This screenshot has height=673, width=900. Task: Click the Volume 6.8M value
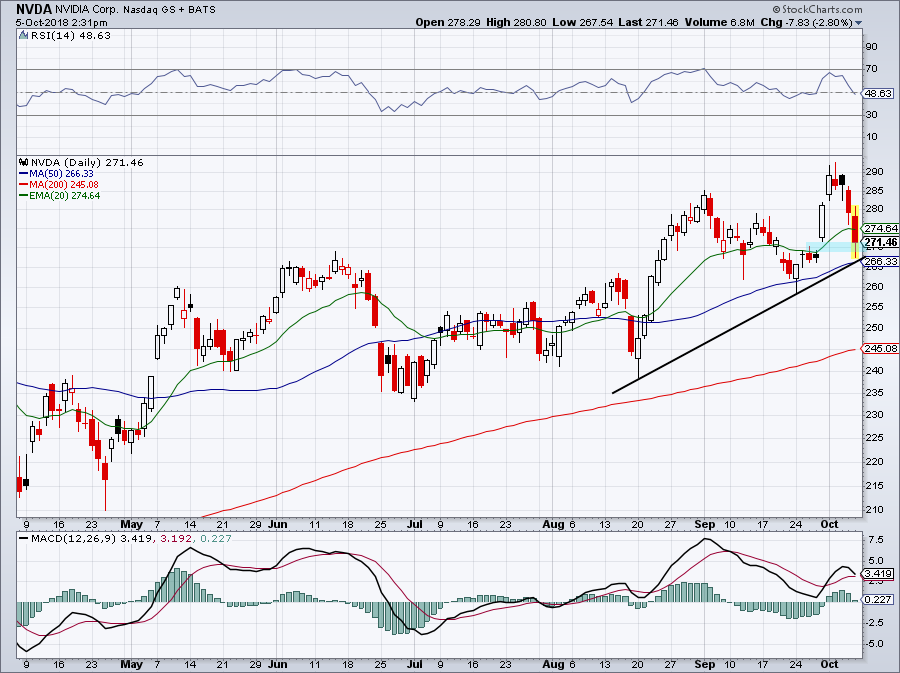tap(719, 22)
